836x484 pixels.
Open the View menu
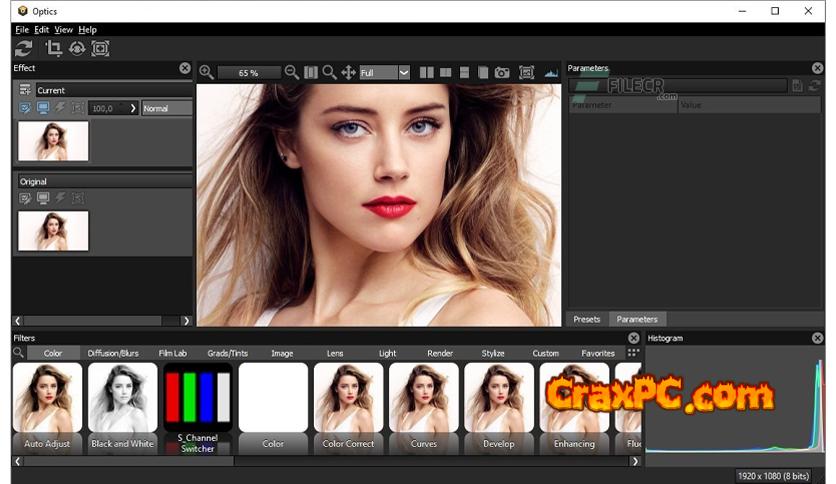coord(63,30)
